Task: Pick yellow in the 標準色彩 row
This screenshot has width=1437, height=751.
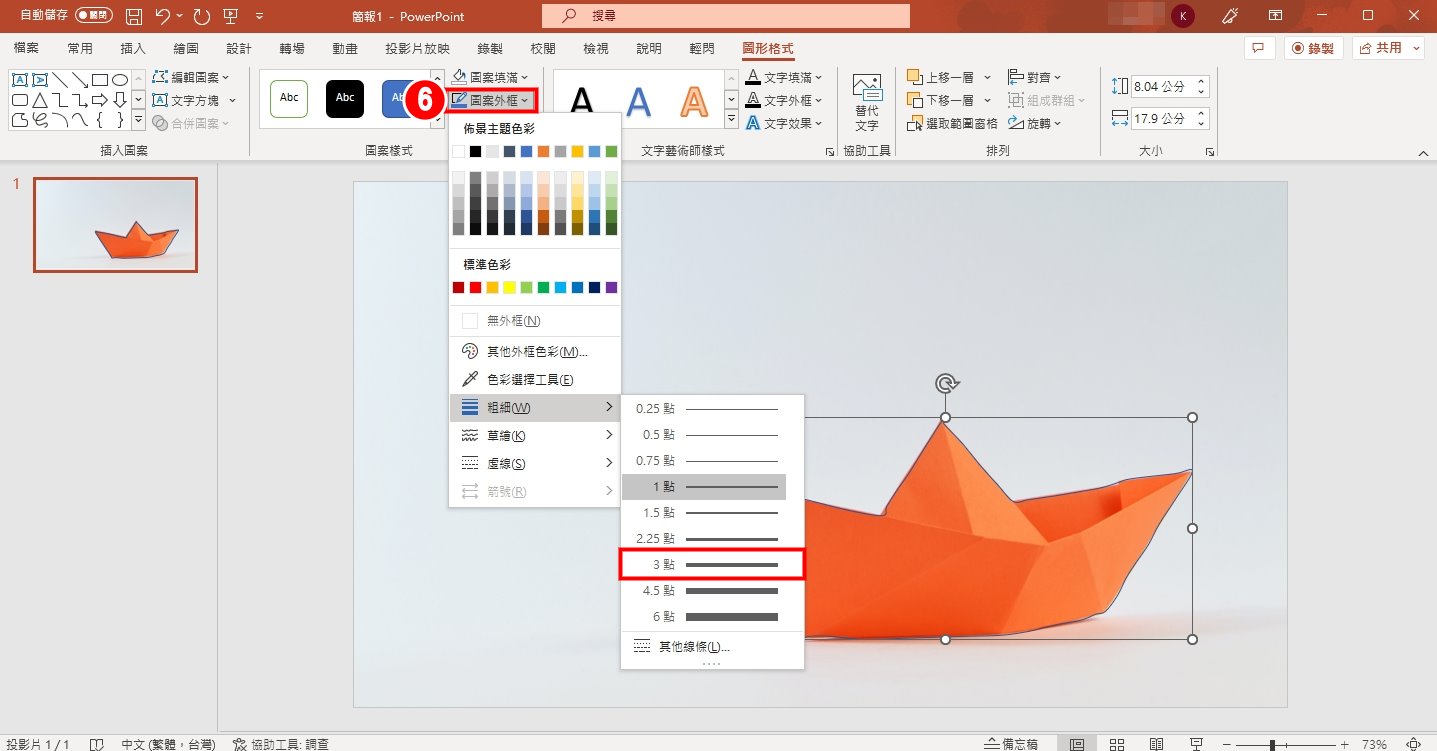Action: point(509,288)
